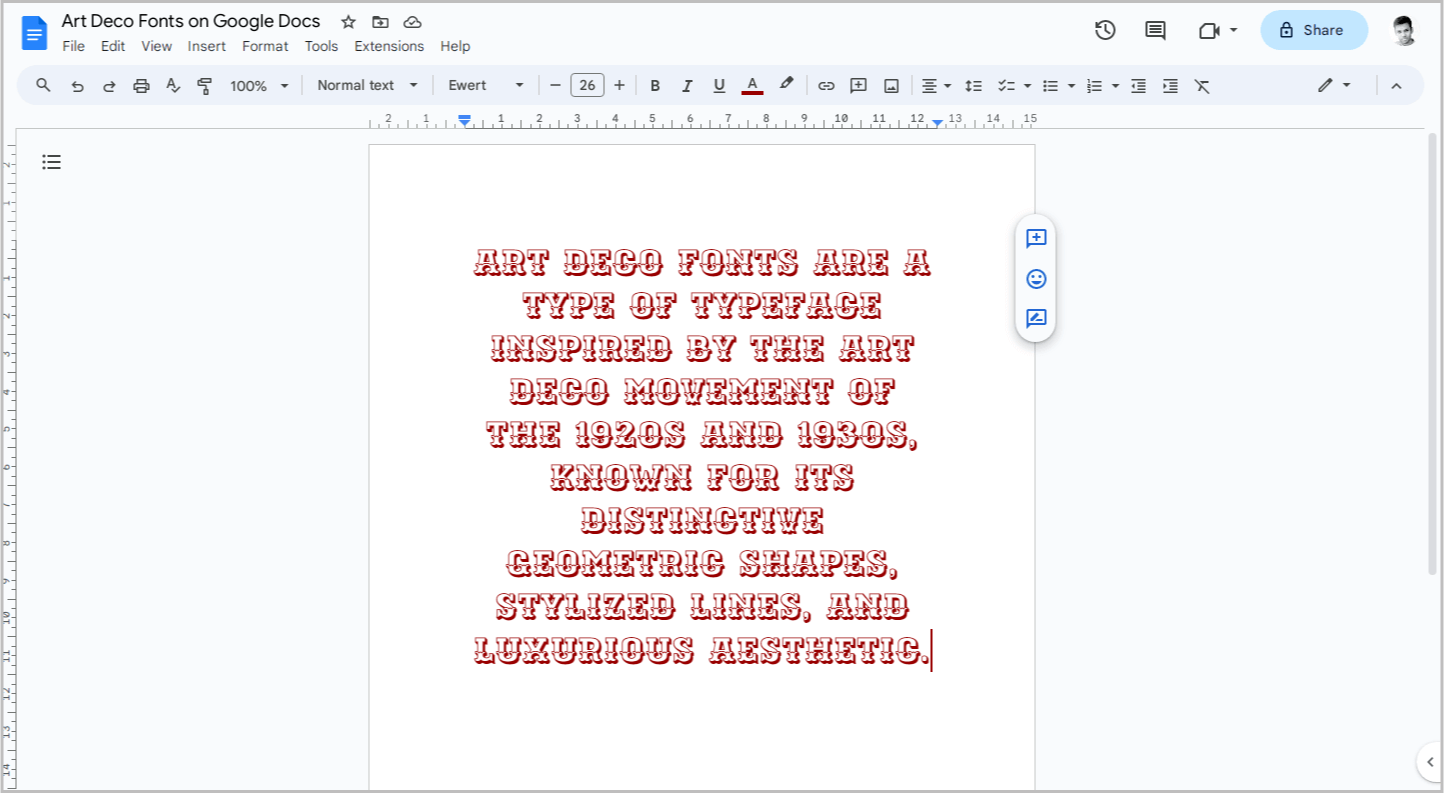1444x793 pixels.
Task: Open the paragraph styles dropdown
Action: [x=366, y=85]
